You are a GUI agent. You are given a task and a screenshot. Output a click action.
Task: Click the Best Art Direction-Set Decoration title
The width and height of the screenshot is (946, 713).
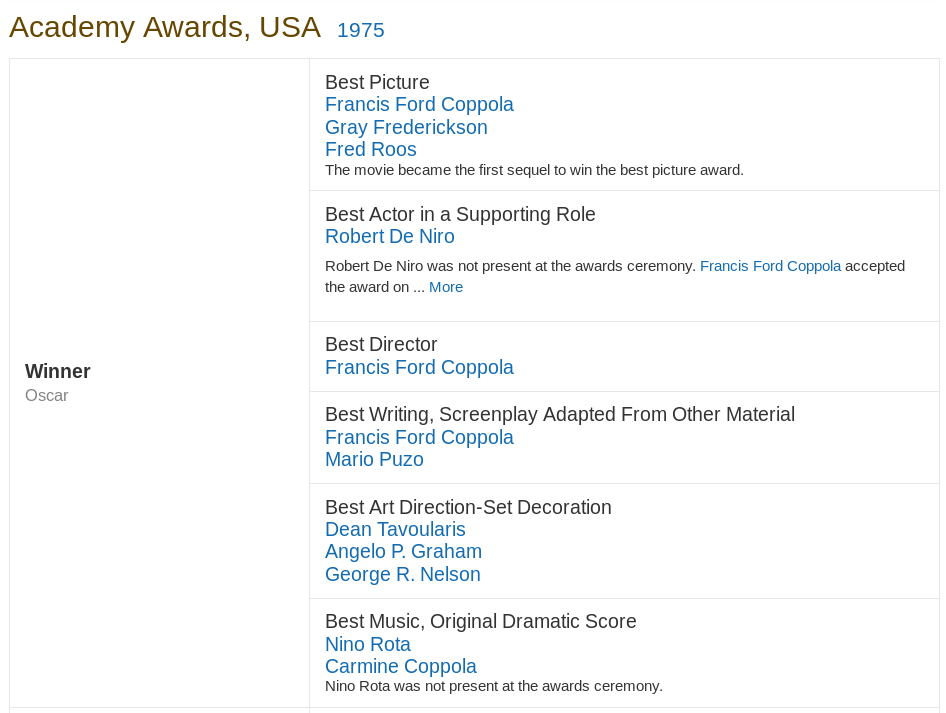pos(468,507)
